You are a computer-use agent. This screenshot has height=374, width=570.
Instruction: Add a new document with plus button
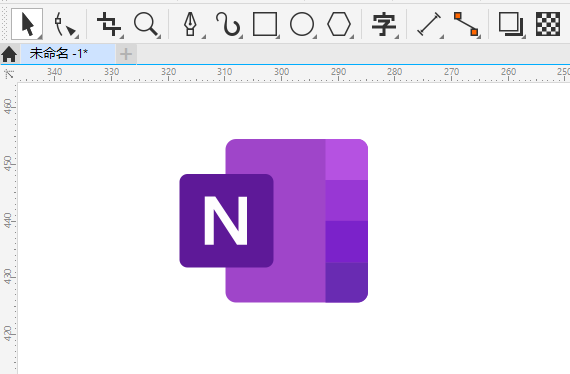pyautogui.click(x=126, y=54)
